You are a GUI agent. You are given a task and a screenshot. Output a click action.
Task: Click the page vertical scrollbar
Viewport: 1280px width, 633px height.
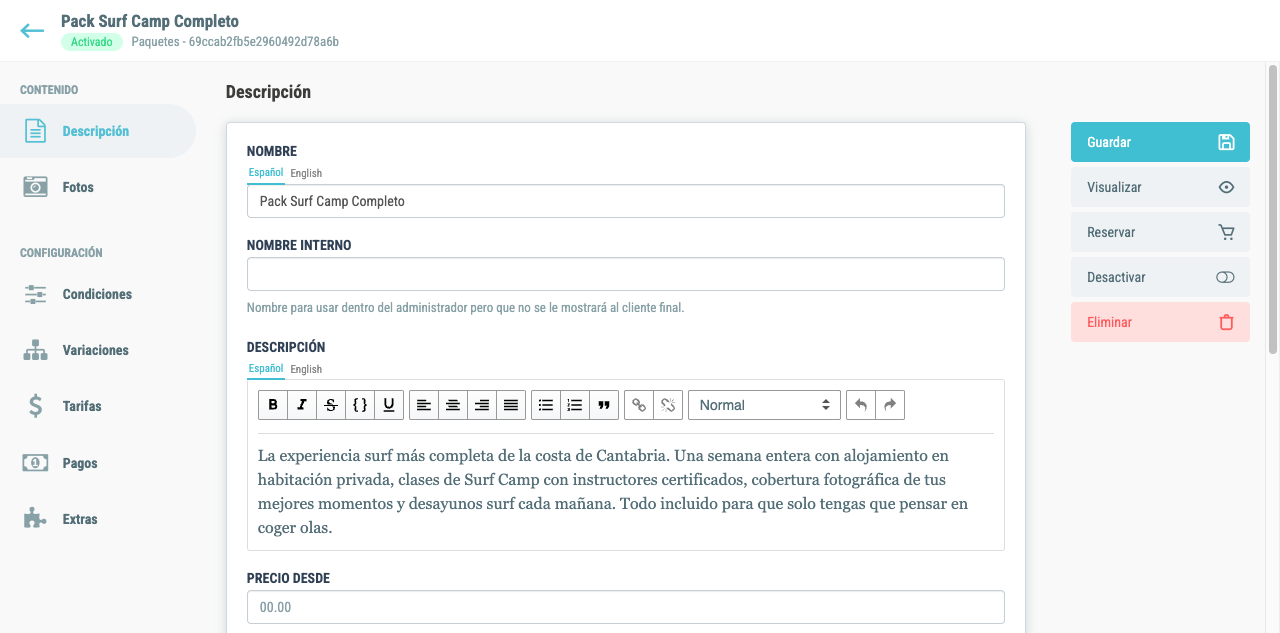click(1273, 210)
